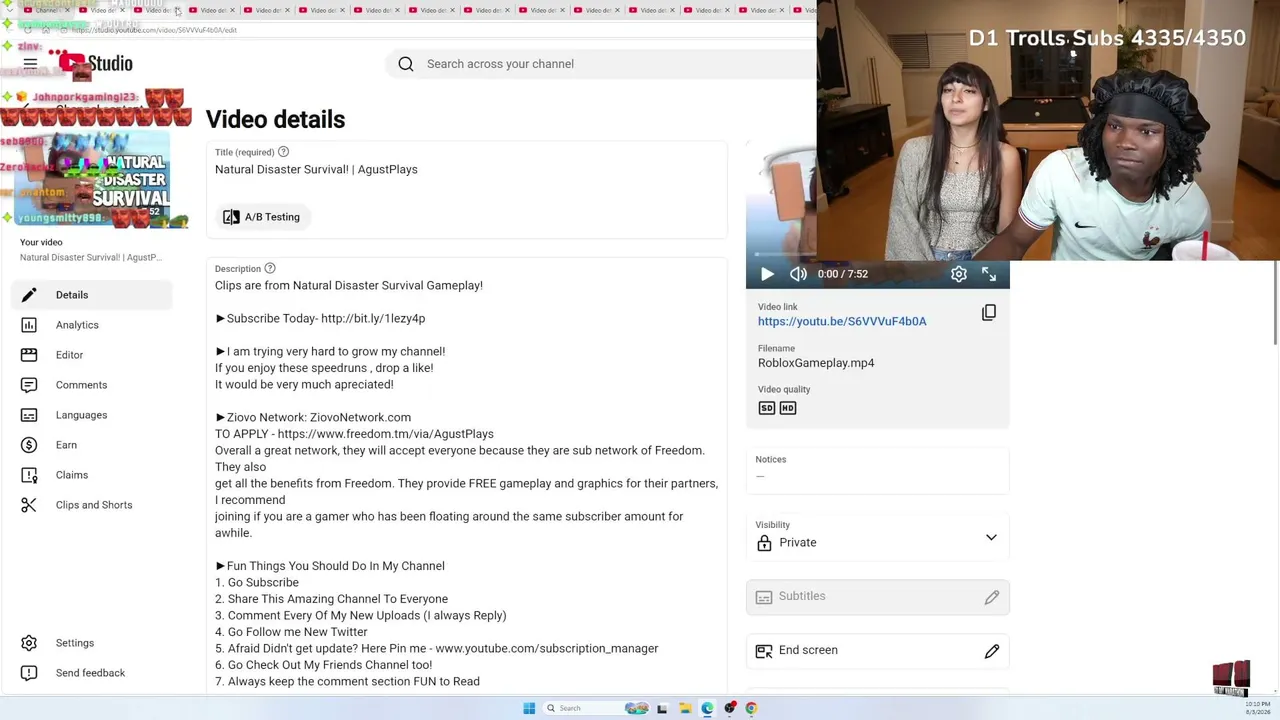Open Microsoft Edge from the taskbar
1280x720 pixels.
[x=707, y=708]
